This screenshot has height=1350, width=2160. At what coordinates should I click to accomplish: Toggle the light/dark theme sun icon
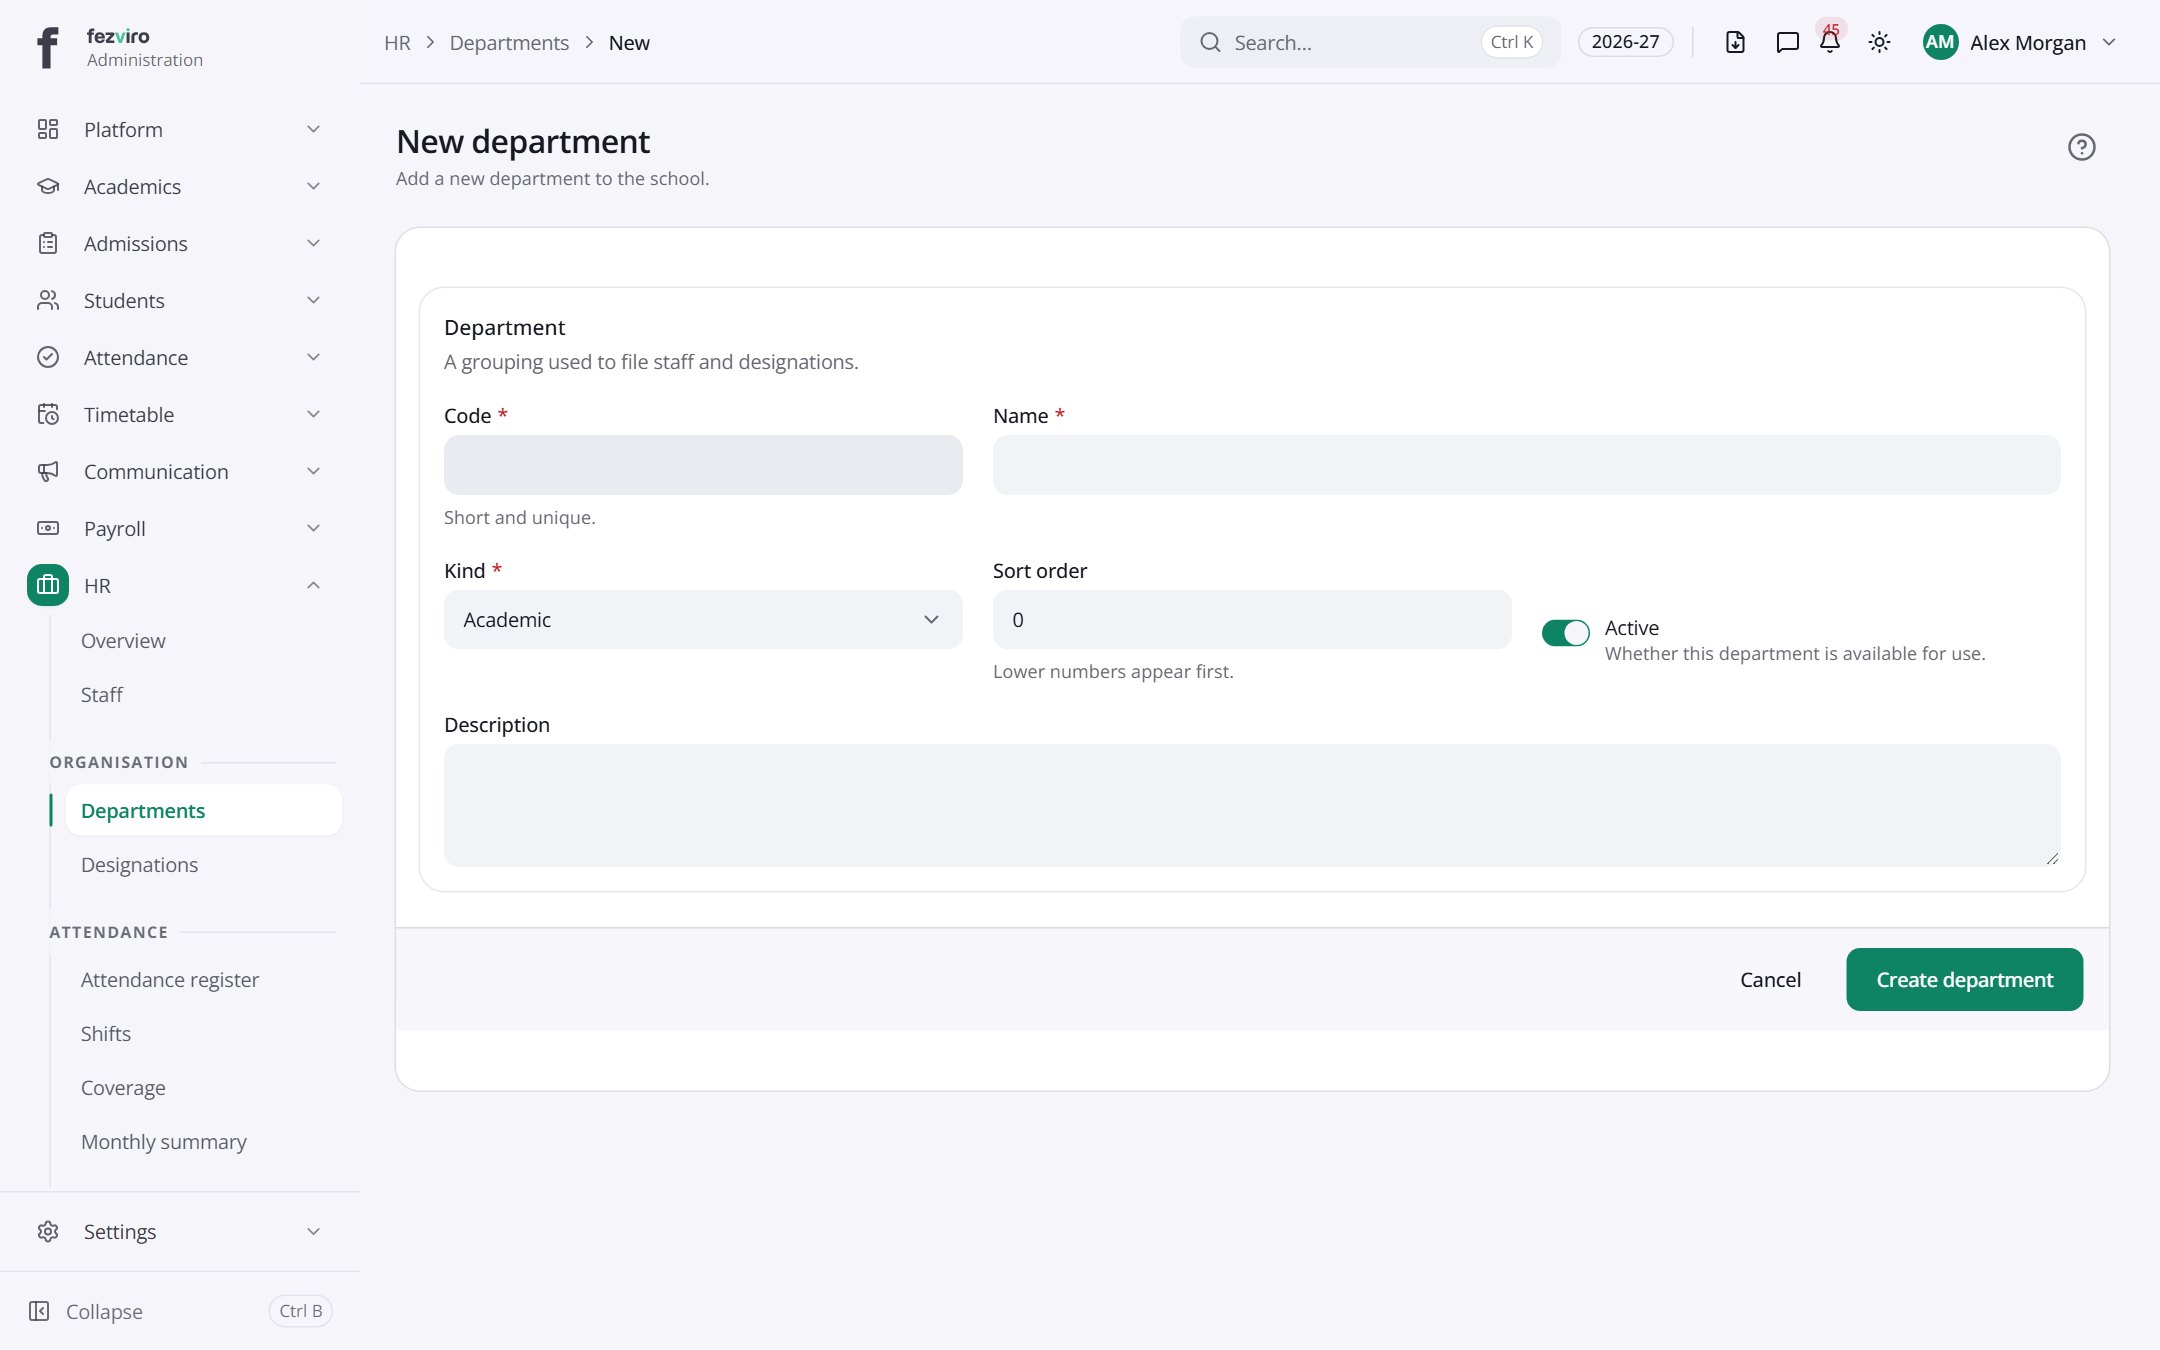pos(1879,42)
